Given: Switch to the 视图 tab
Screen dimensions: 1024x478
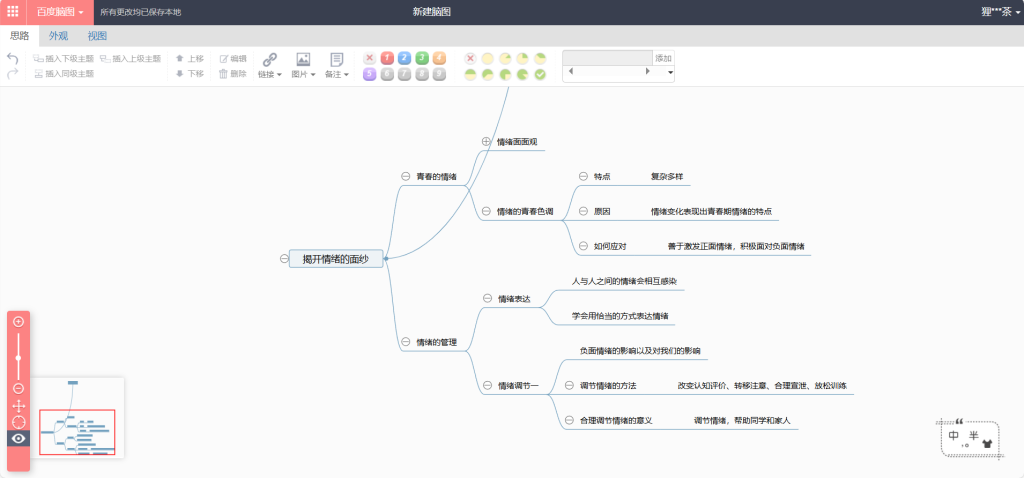Looking at the screenshot, I should coord(97,36).
